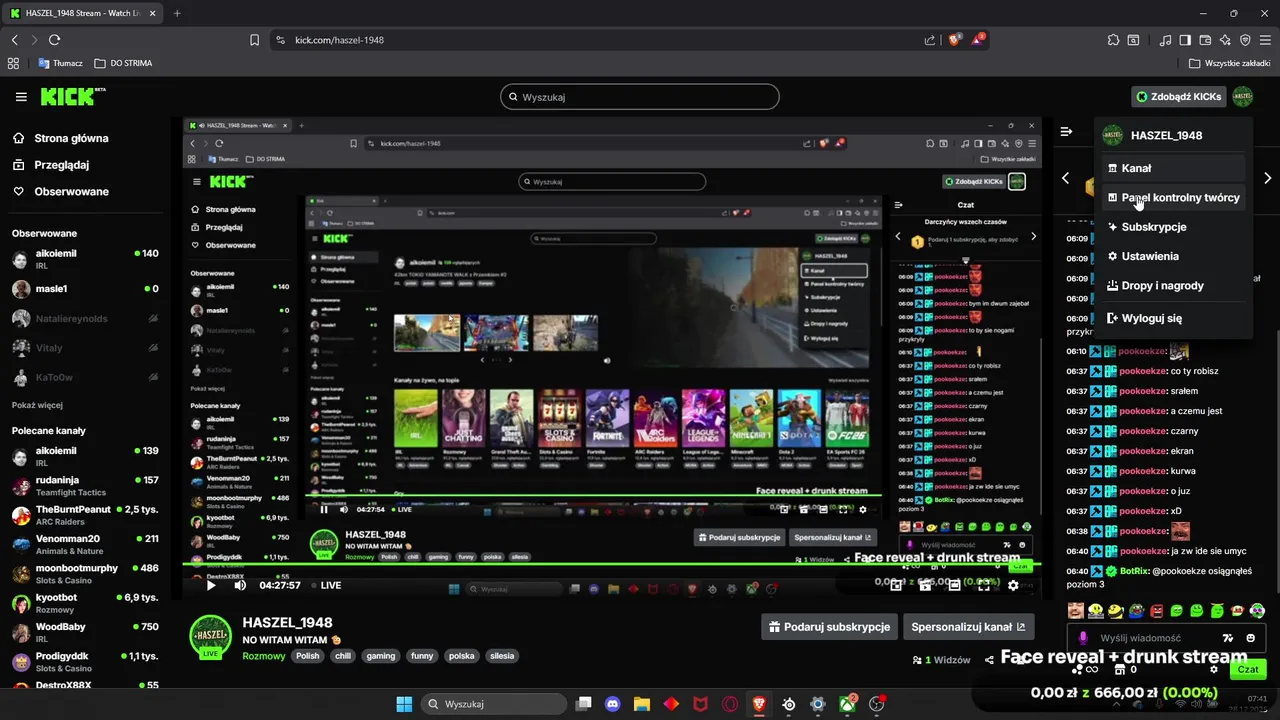Viewport: 1280px width, 720px height.
Task: Open kyootbot recommended channel
Action: tap(84, 603)
